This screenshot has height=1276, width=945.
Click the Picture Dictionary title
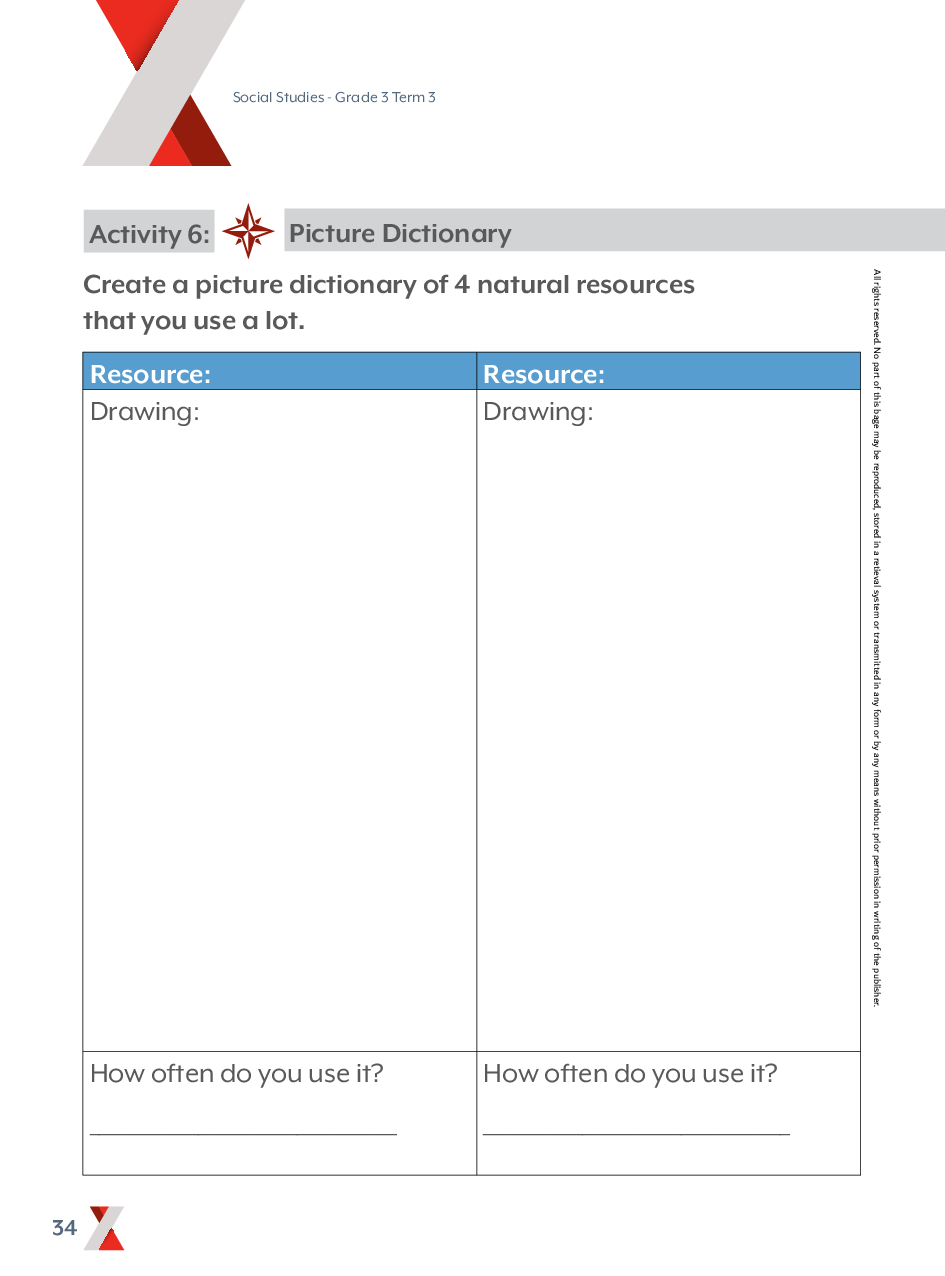(x=400, y=233)
